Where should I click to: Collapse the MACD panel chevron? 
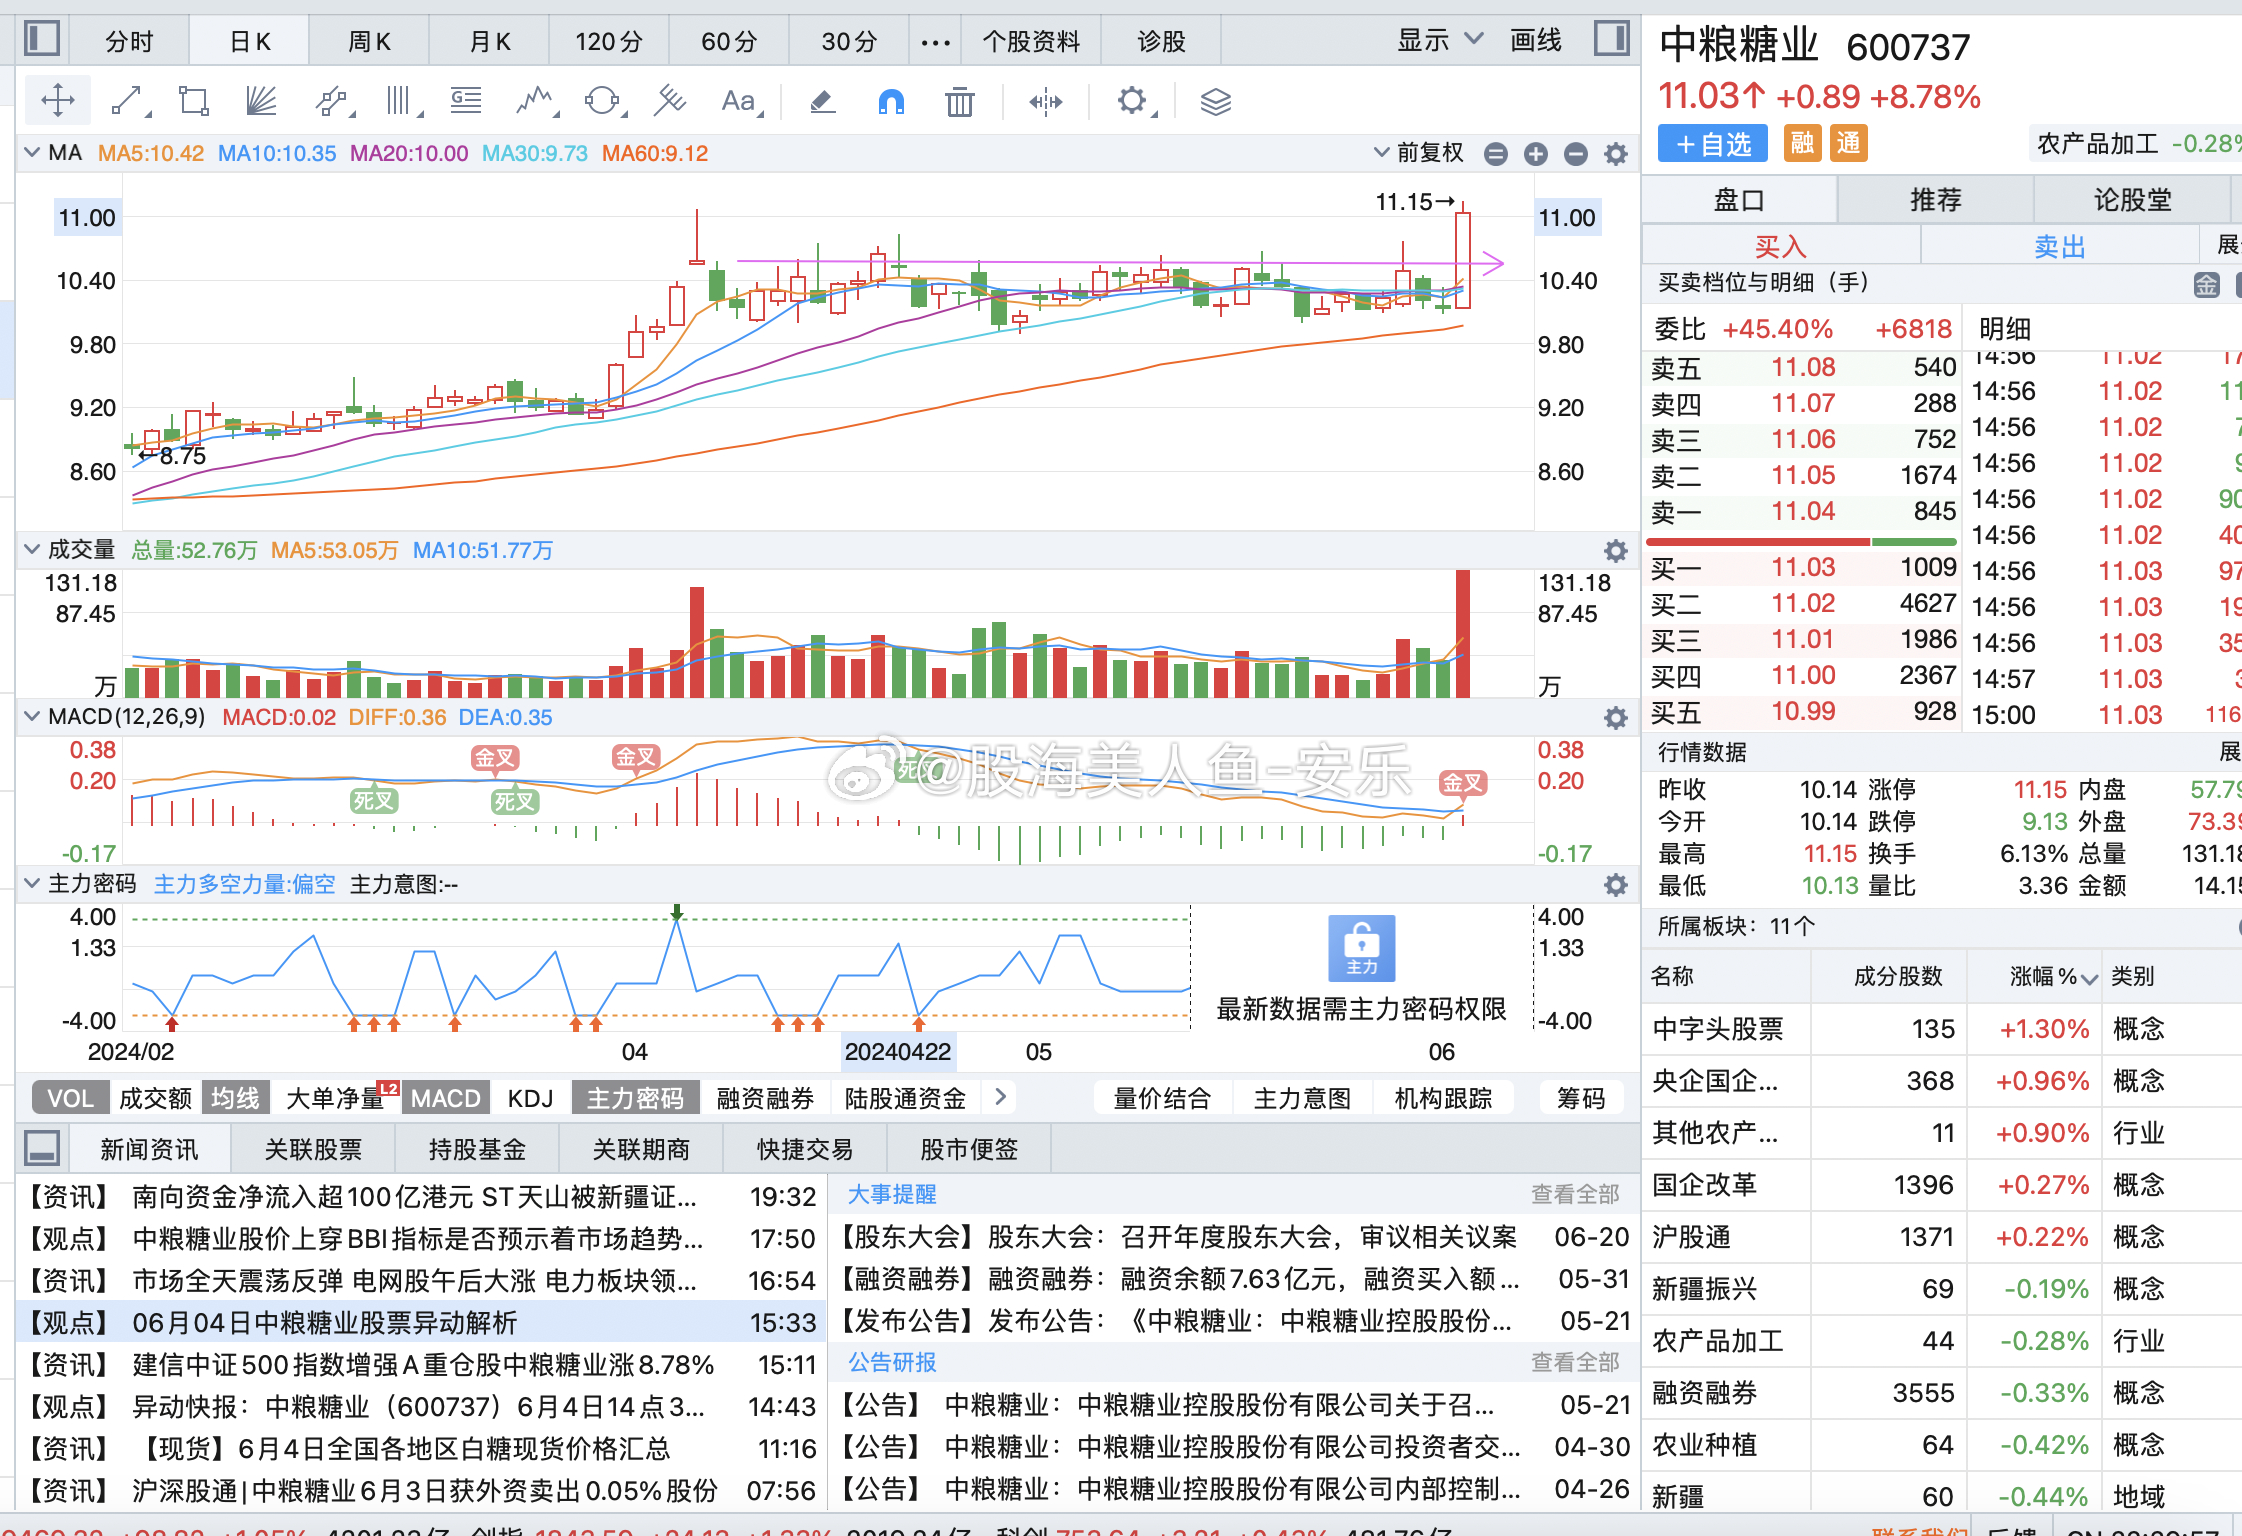(x=32, y=717)
